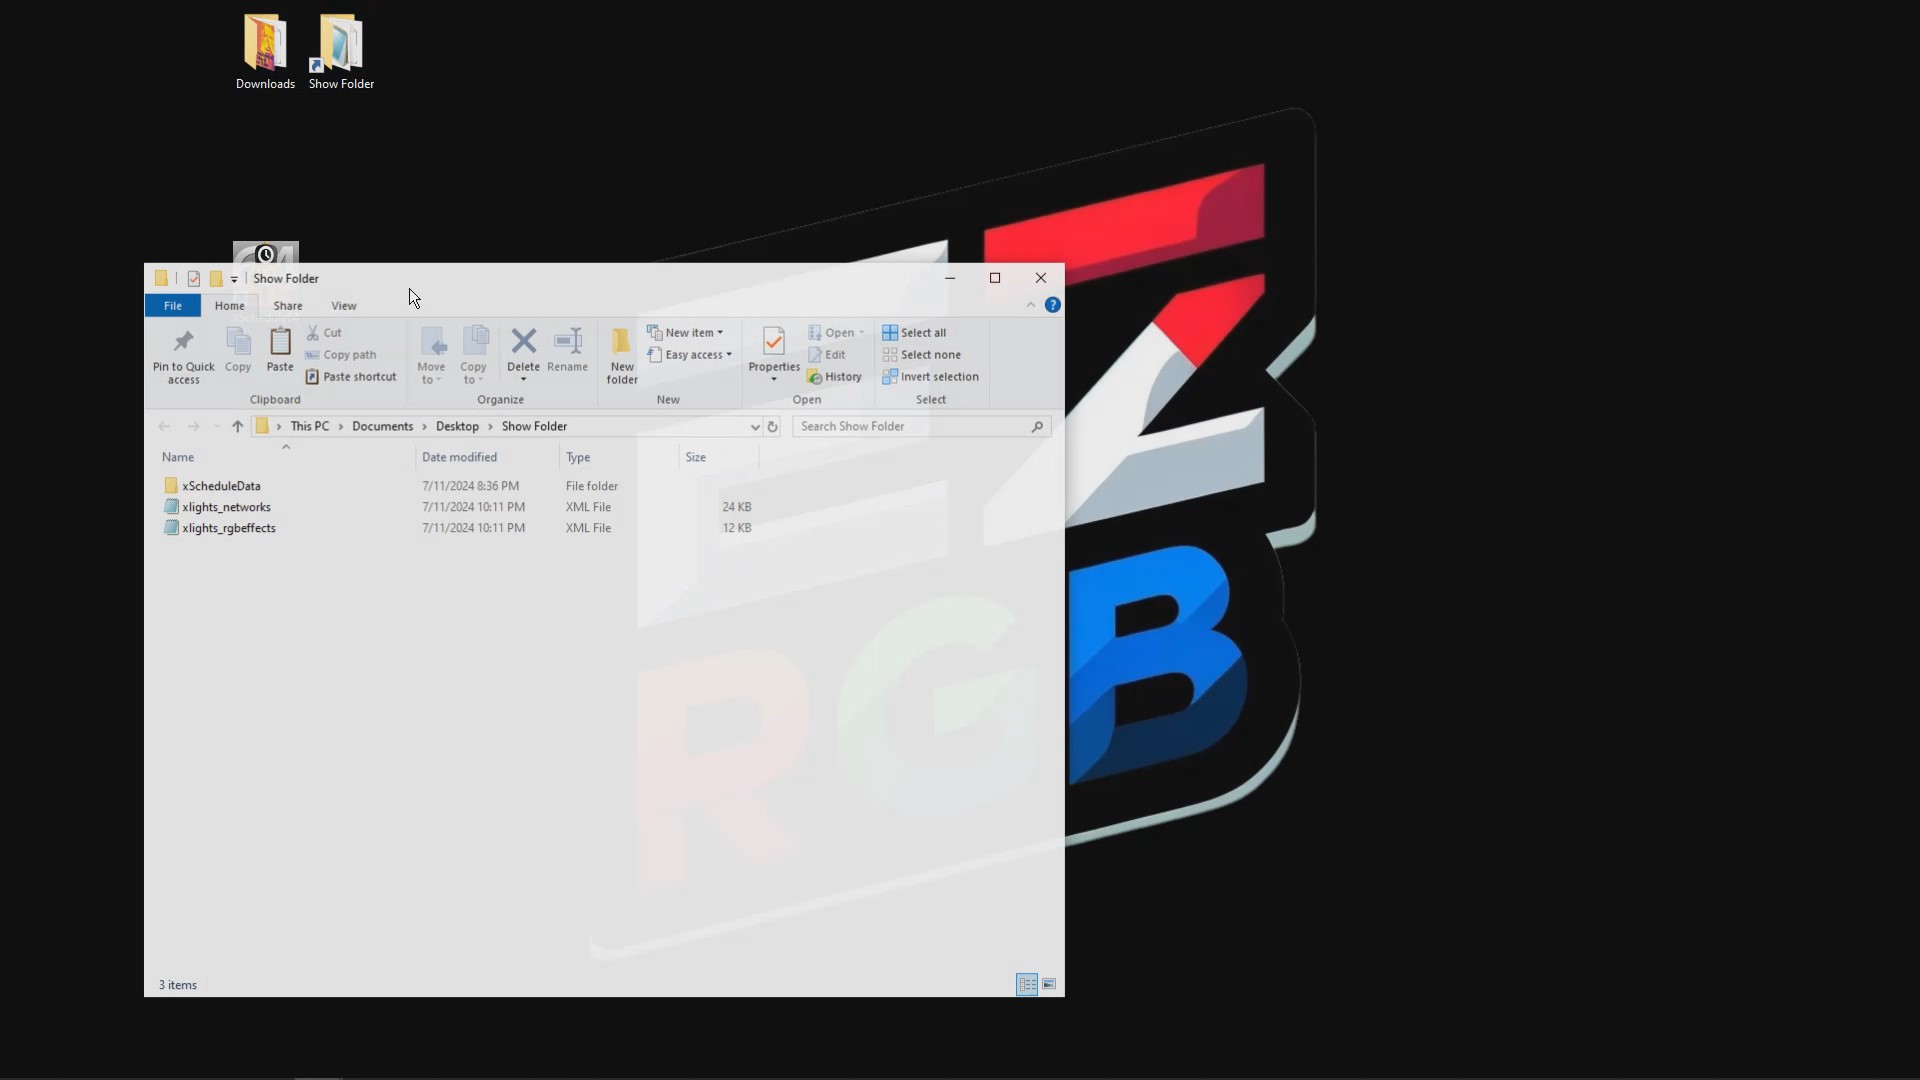
Task: Select the Downloads desktop icon
Action: tap(265, 53)
